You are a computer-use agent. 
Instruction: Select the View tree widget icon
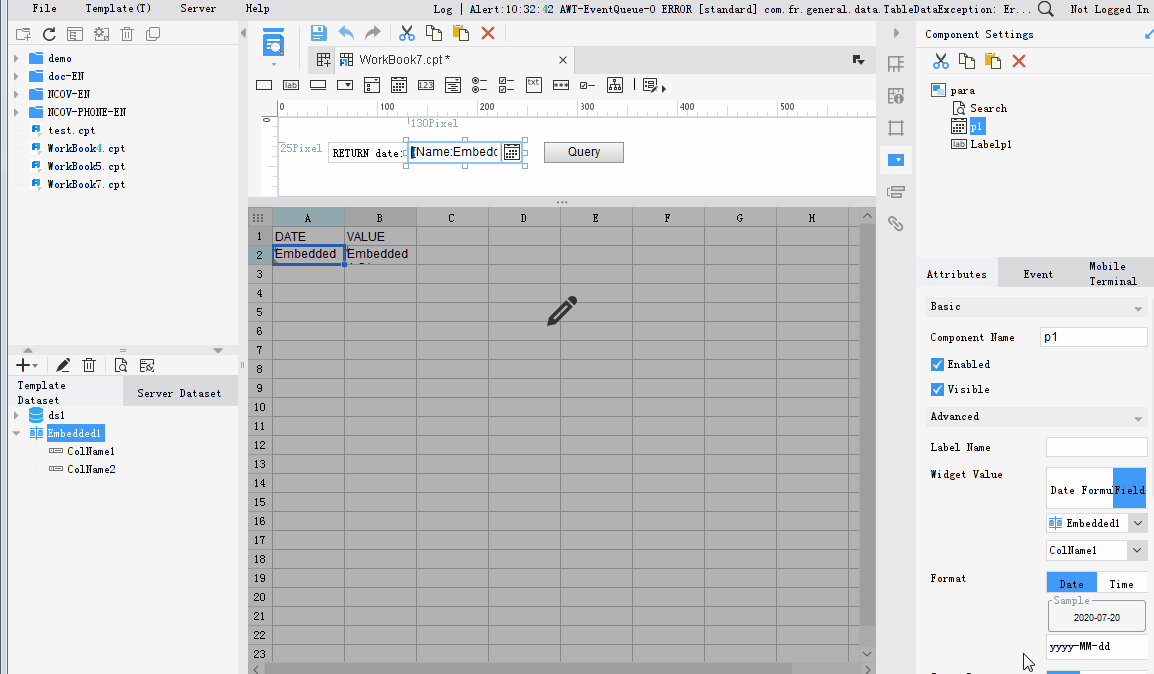[x=615, y=85]
